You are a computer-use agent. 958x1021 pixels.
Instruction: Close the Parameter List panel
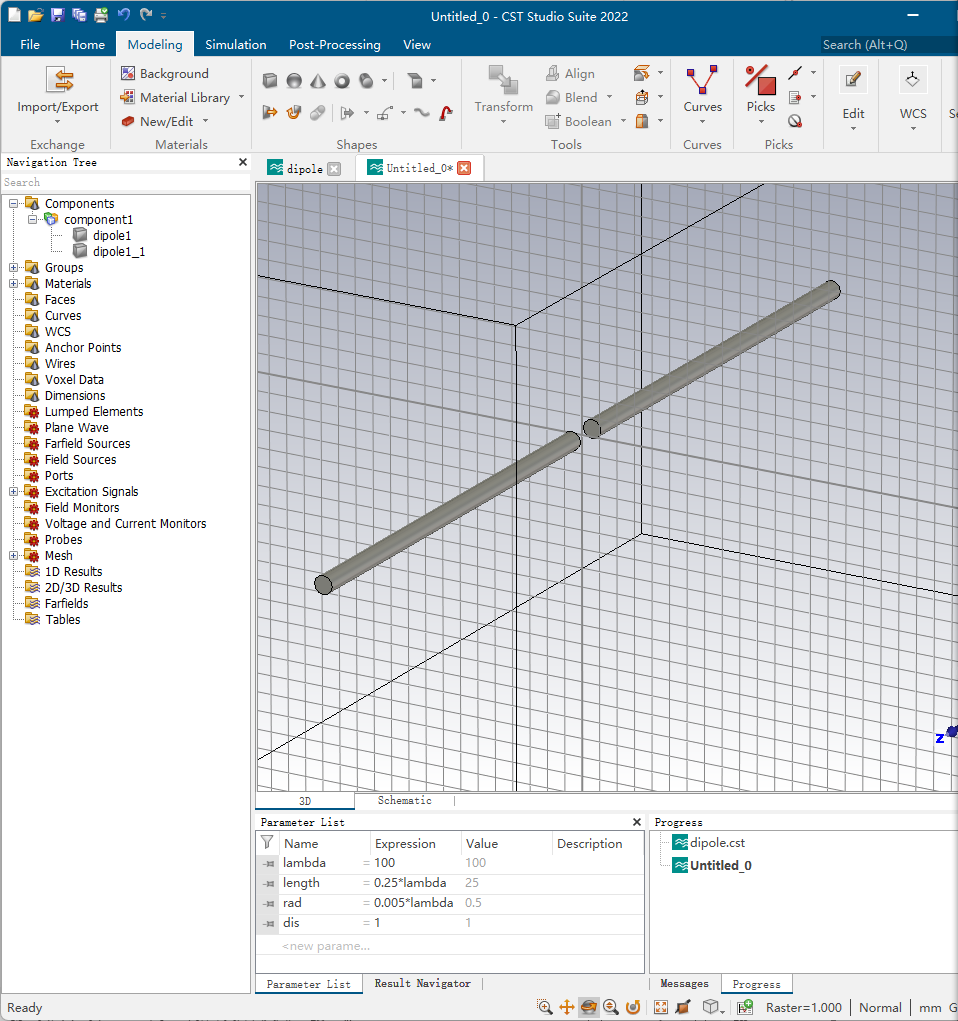637,822
